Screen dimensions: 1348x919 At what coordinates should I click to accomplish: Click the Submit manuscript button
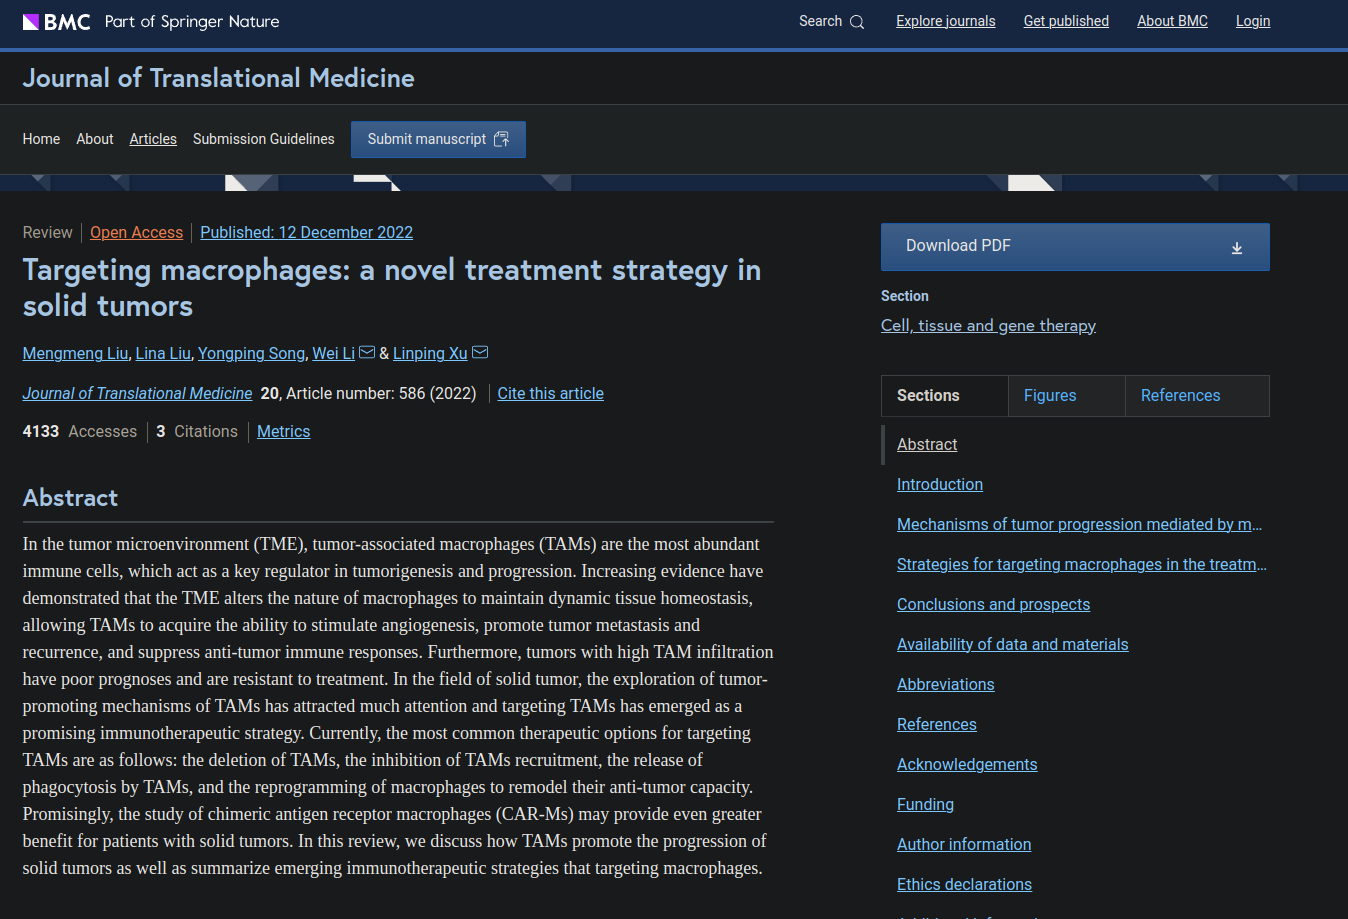click(x=438, y=139)
